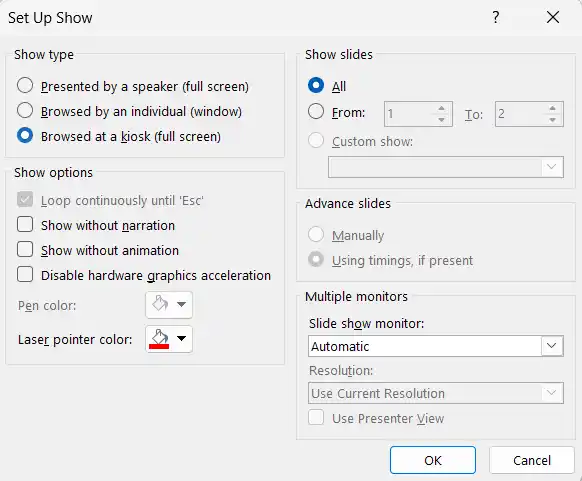This screenshot has height=481, width=582.
Task: Increase the From slide number spinner
Action: click(x=441, y=108)
